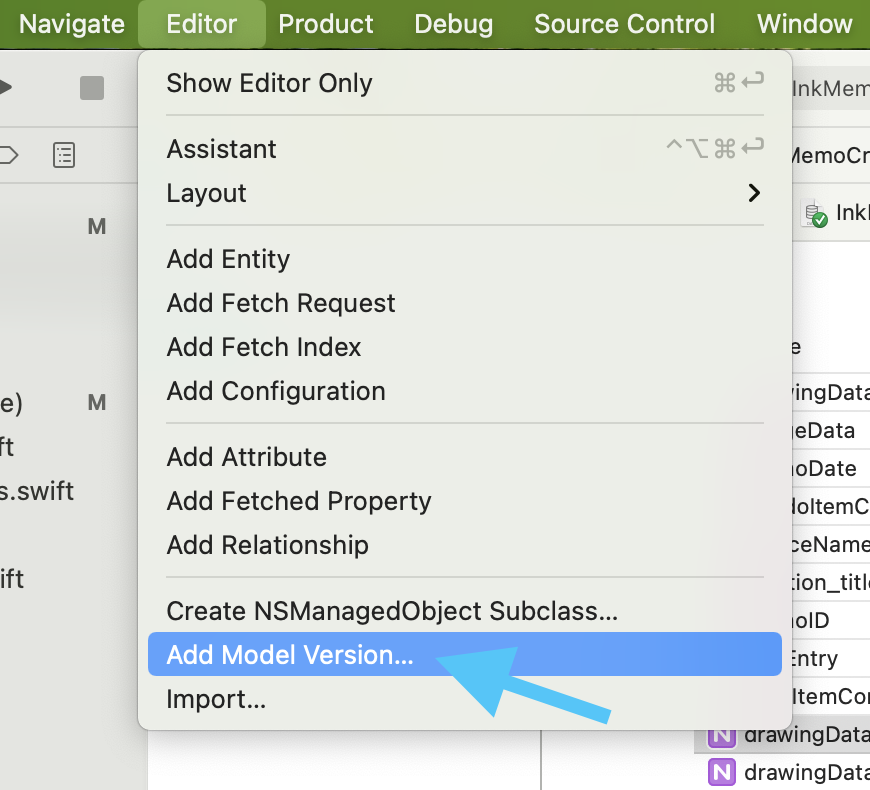Open the Window menu
The height and width of the screenshot is (790, 870).
(x=805, y=24)
